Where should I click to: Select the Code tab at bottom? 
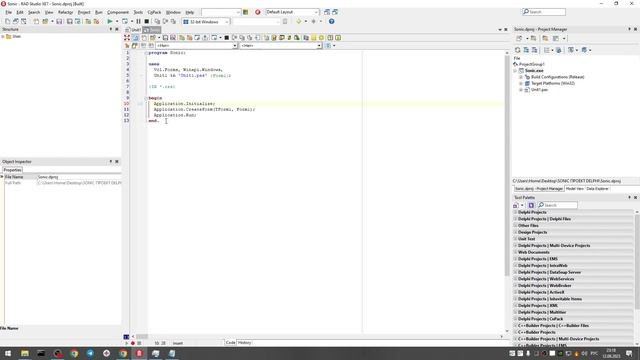230,343
